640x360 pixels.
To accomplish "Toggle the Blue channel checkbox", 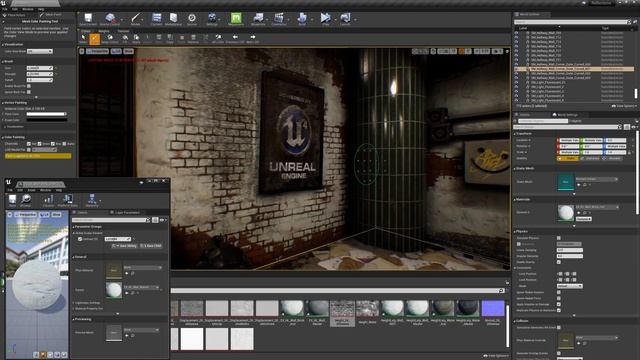I will point(53,144).
